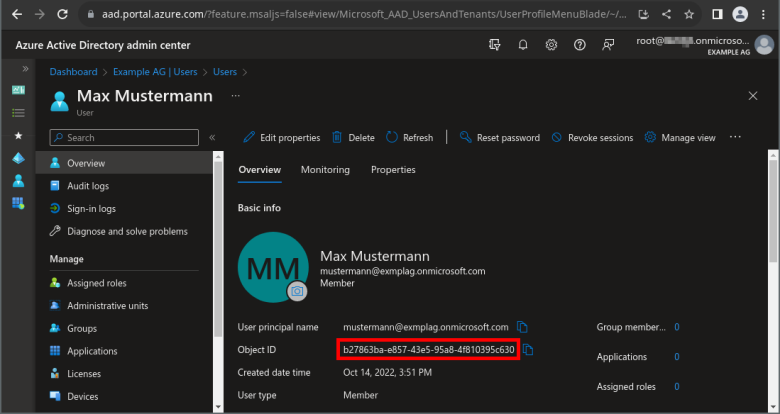Open the feedback icon in the portal header
The image size is (780, 414).
coord(608,45)
